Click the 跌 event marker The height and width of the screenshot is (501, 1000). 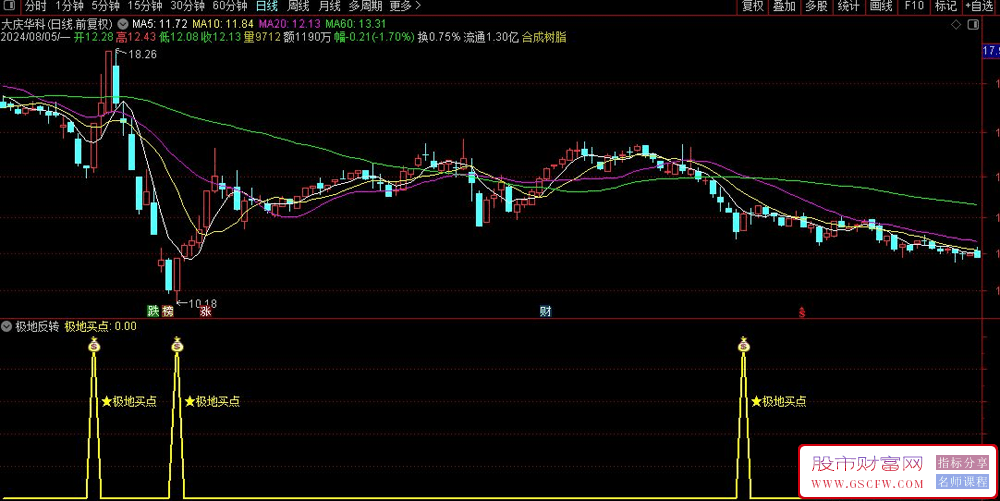pyautogui.click(x=153, y=311)
